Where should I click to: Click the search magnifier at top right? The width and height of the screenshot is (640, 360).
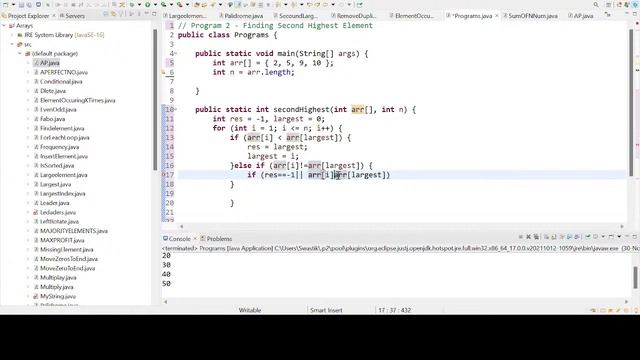tap(596, 4)
